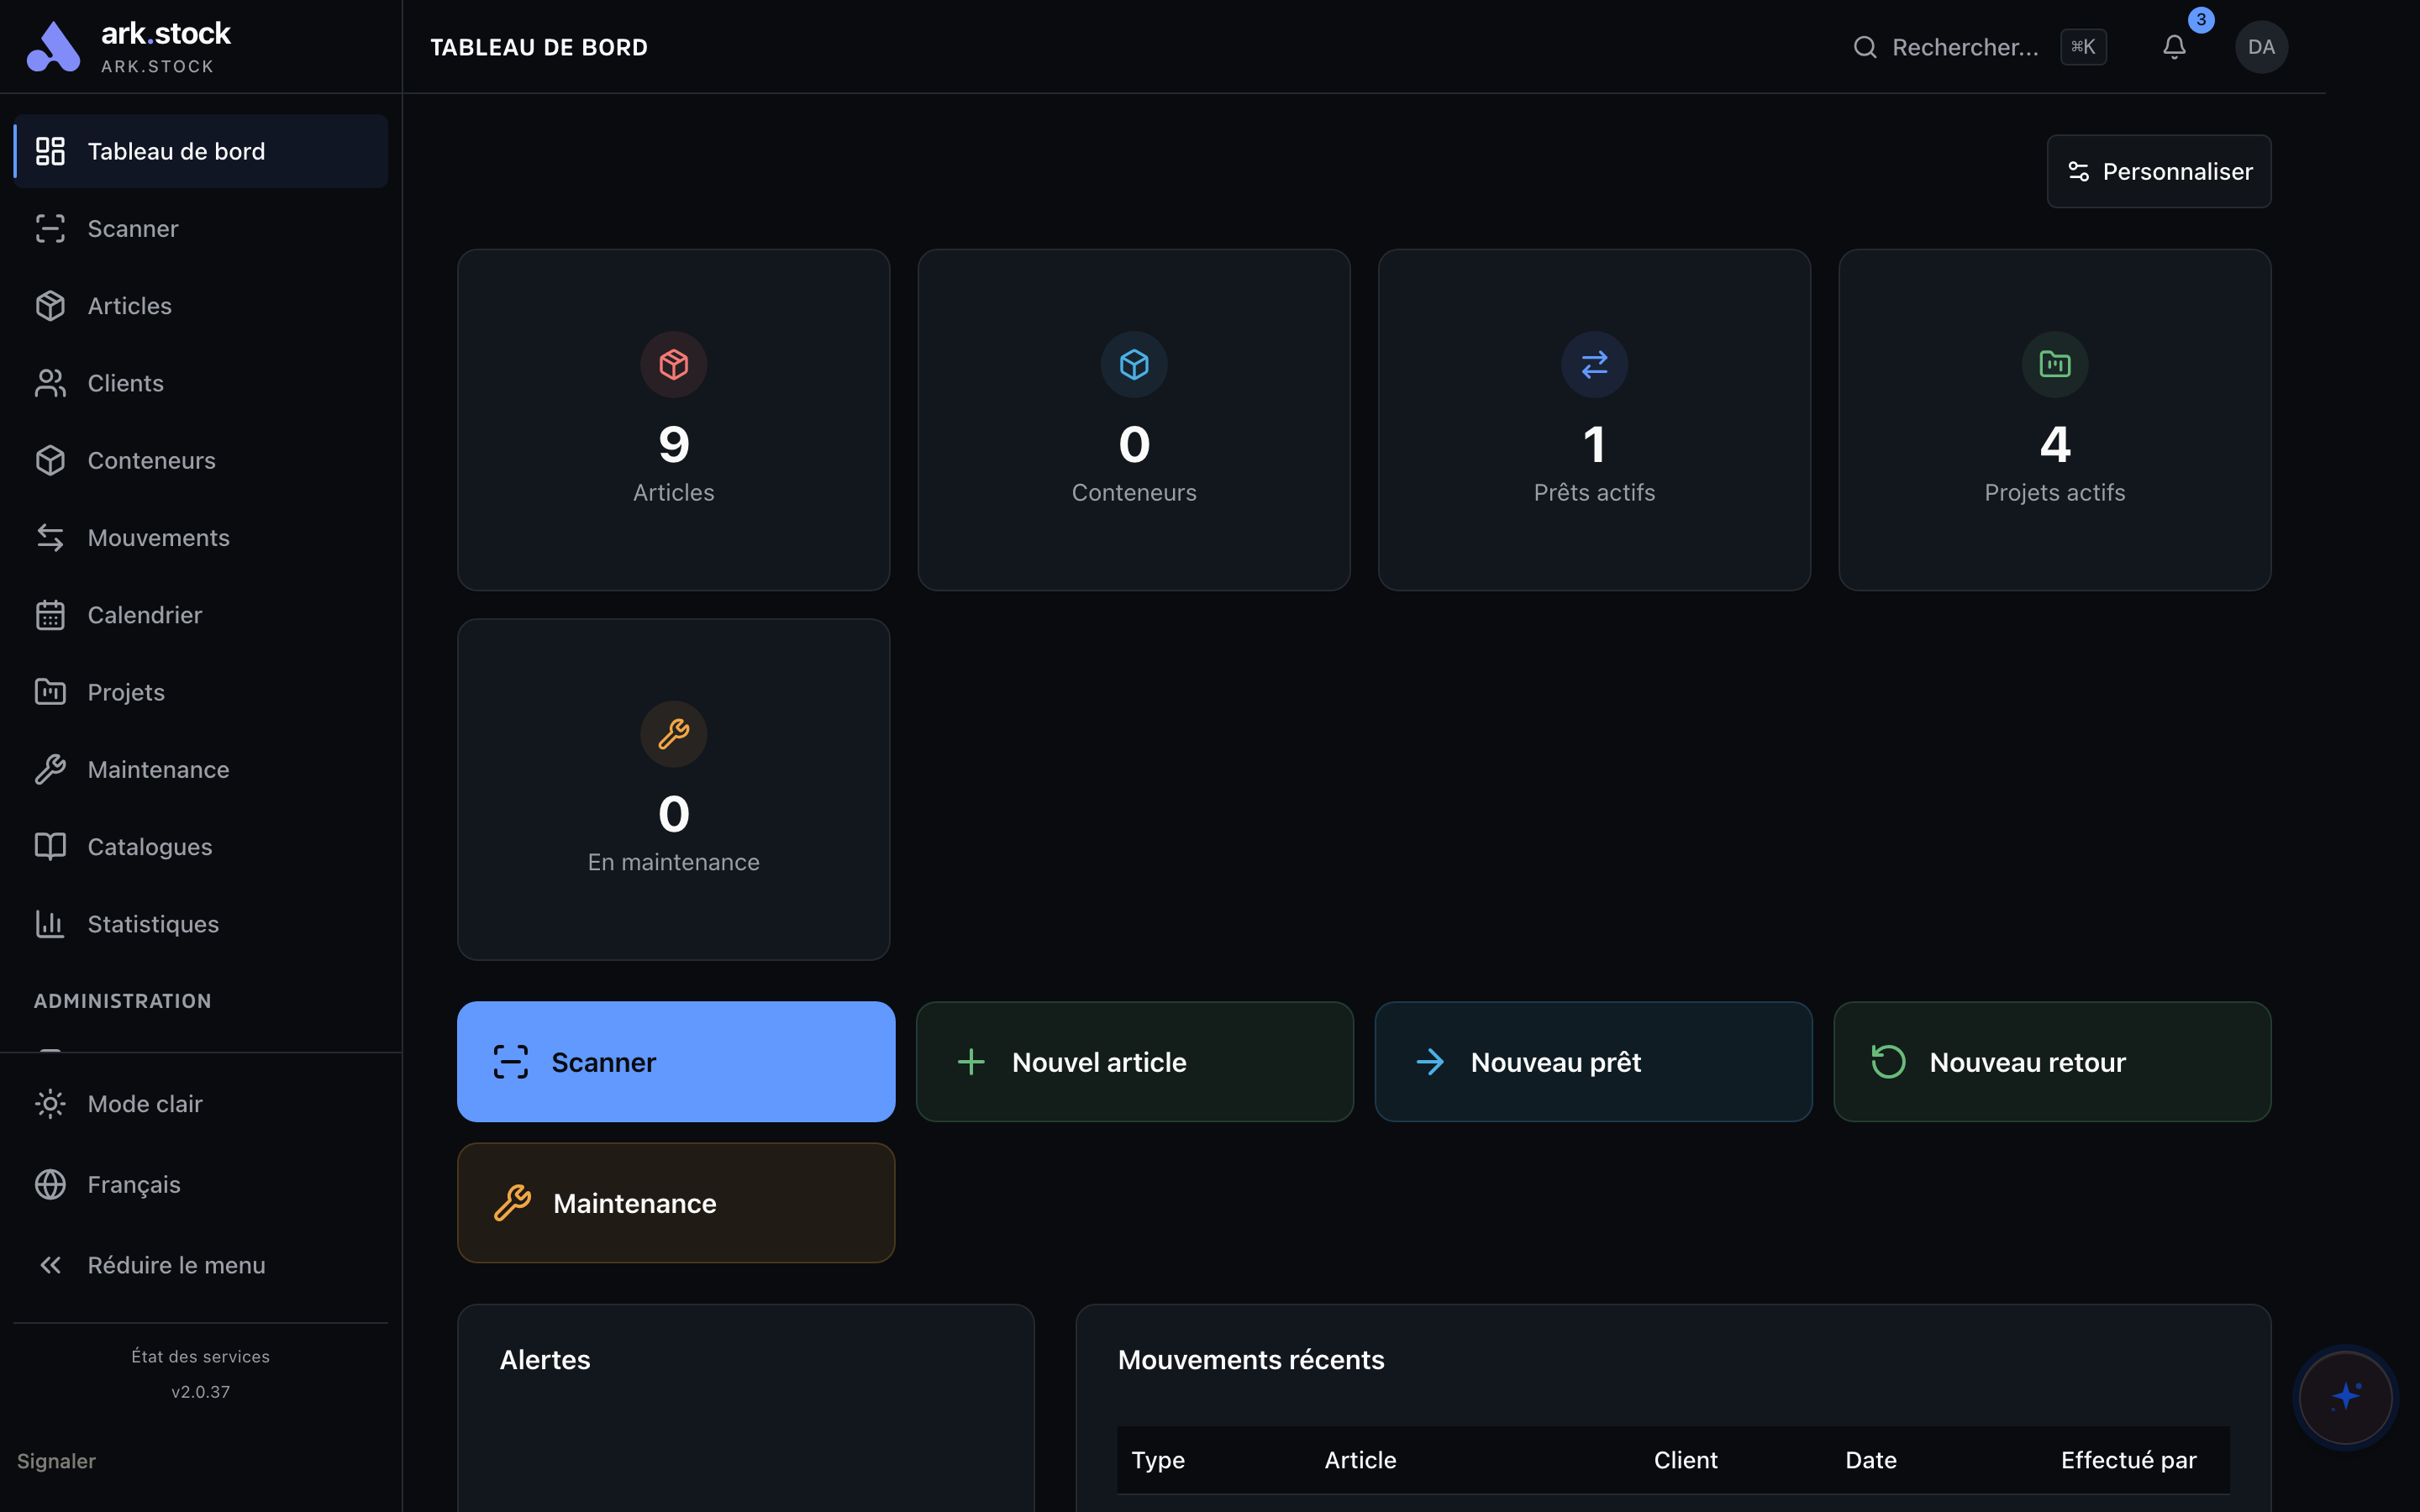2420x1512 pixels.
Task: Click the Catalogues book icon
Action: coord(50,847)
